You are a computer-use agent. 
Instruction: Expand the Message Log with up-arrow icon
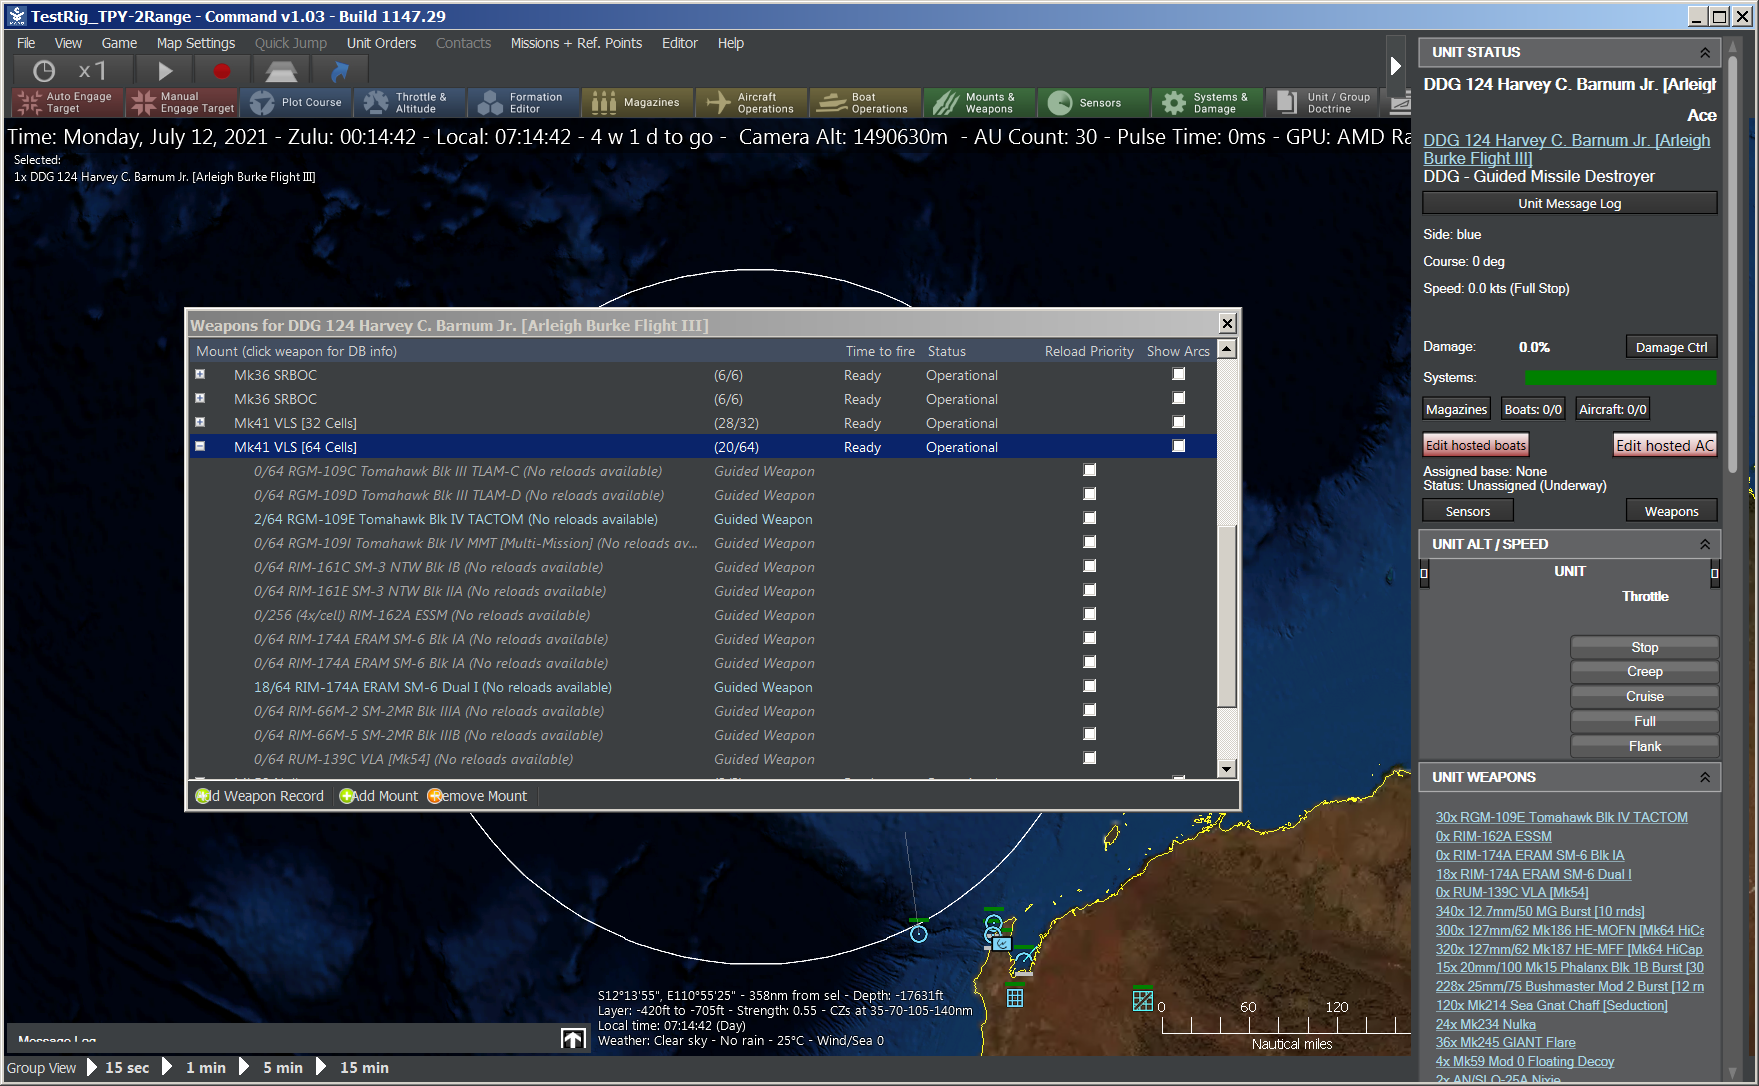point(573,1039)
